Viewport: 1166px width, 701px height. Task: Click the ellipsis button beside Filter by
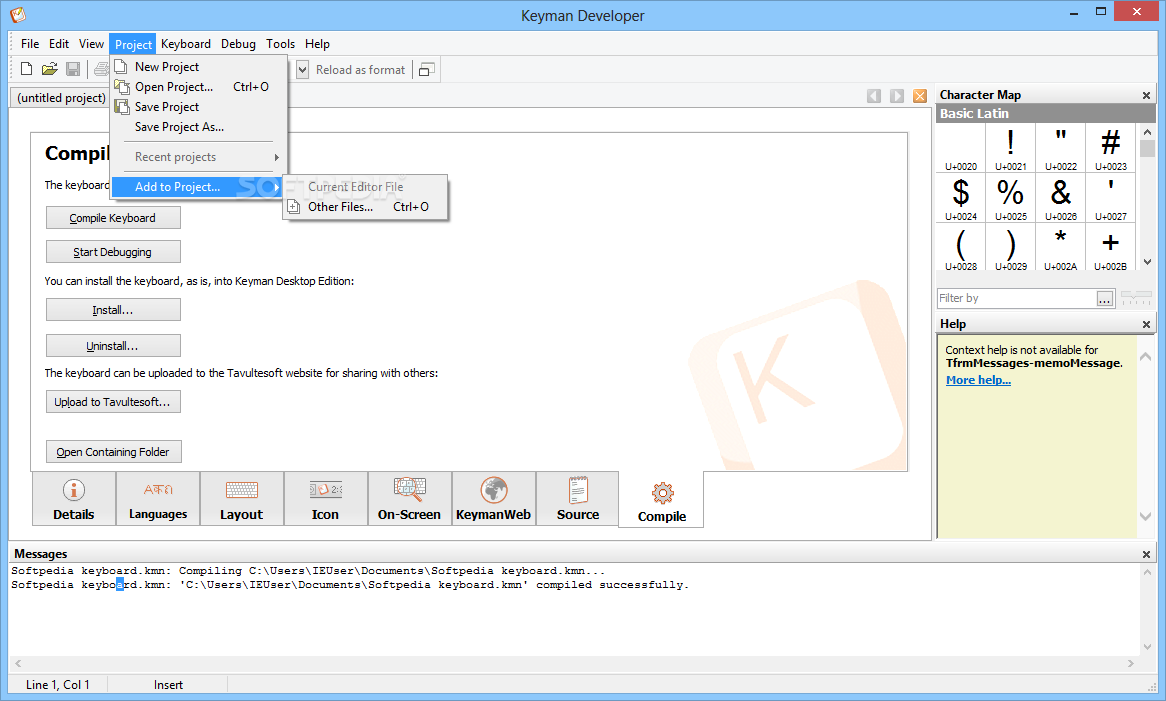click(1105, 298)
